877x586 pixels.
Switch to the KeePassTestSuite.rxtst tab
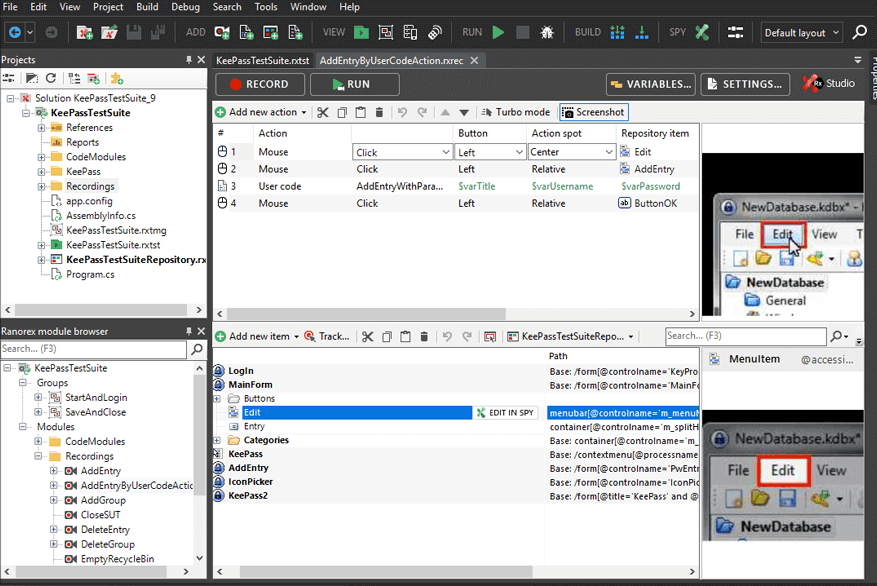262,60
